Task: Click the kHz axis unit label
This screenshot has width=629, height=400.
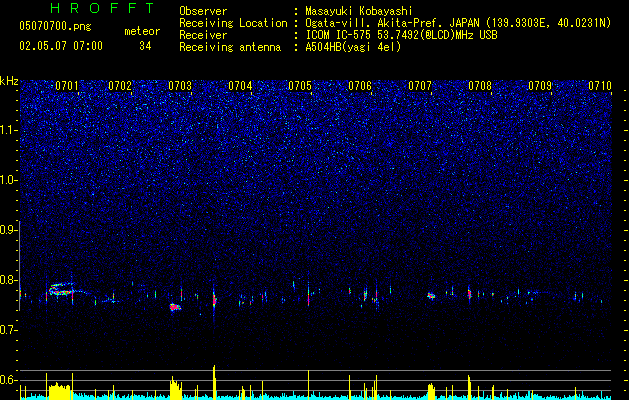Action: click(x=9, y=81)
